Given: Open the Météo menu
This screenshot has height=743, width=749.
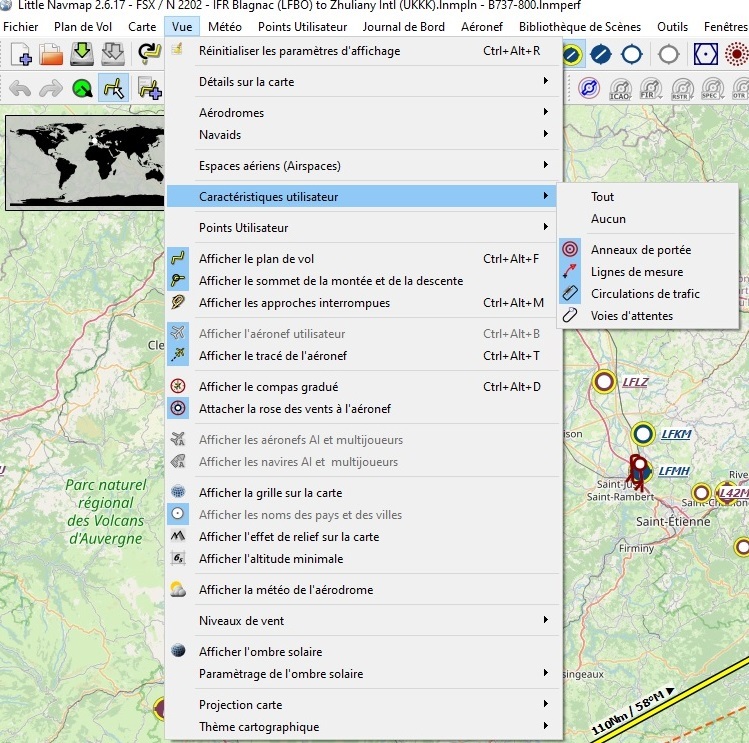Looking at the screenshot, I should [223, 27].
